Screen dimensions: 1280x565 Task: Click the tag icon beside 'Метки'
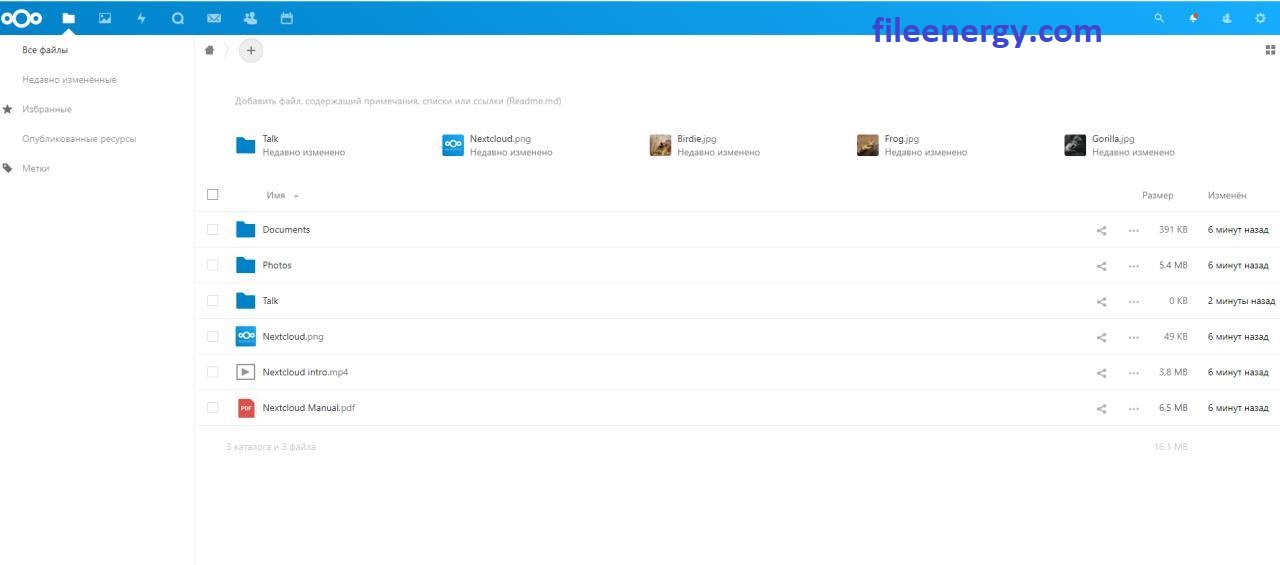8,169
